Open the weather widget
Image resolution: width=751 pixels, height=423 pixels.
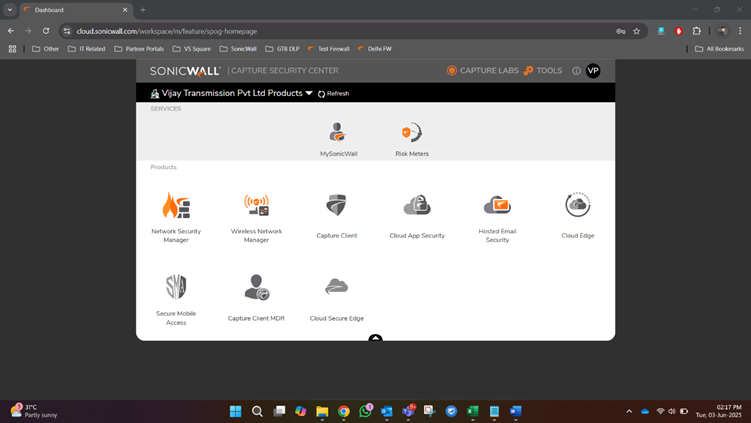34,411
